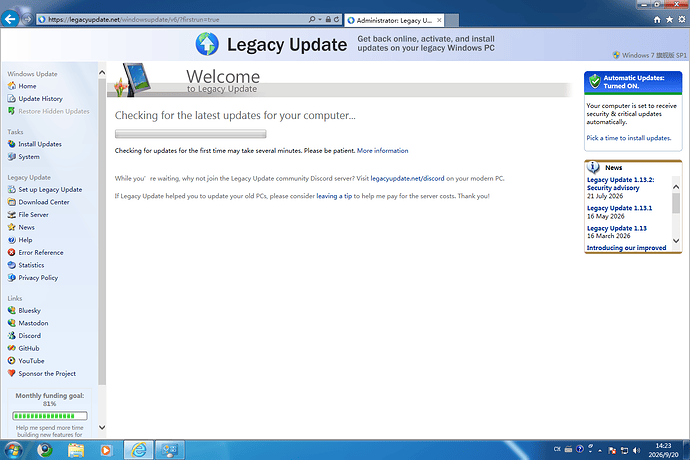Open Update History icon in sidebar
Viewport: 690px width, 460px height.
[x=12, y=99]
